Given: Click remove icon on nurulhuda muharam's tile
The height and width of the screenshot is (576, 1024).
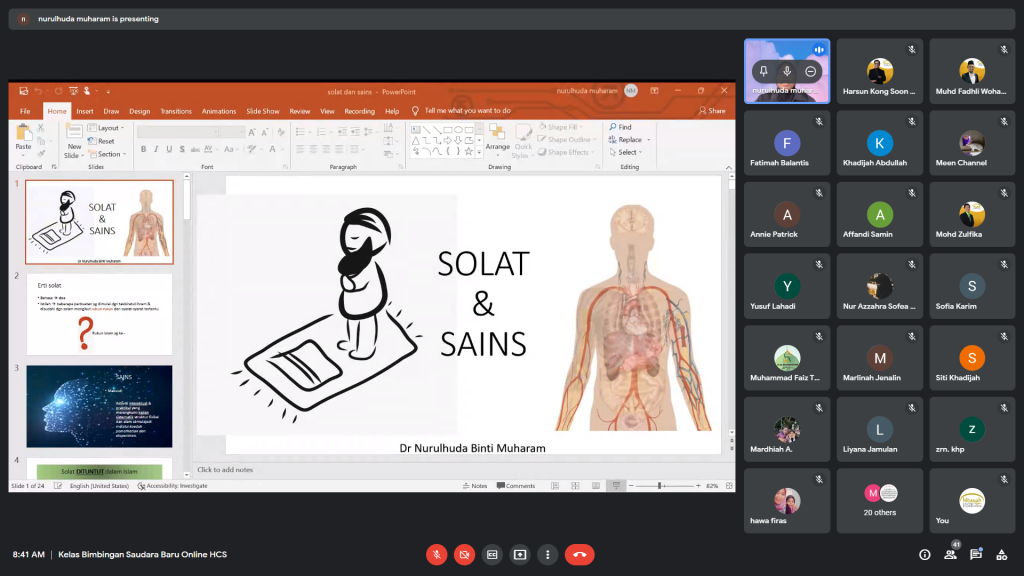Looking at the screenshot, I should [x=811, y=71].
